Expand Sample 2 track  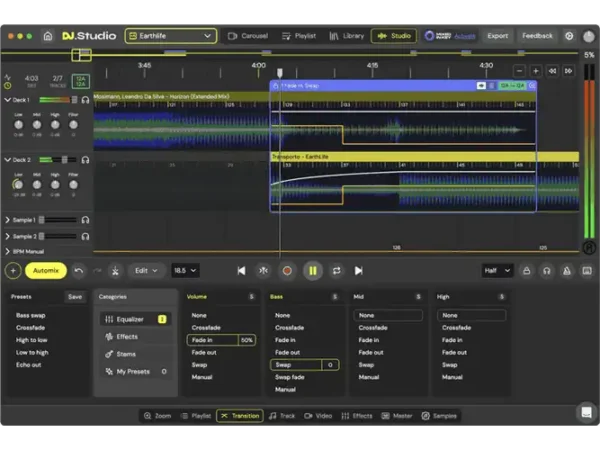[7, 236]
